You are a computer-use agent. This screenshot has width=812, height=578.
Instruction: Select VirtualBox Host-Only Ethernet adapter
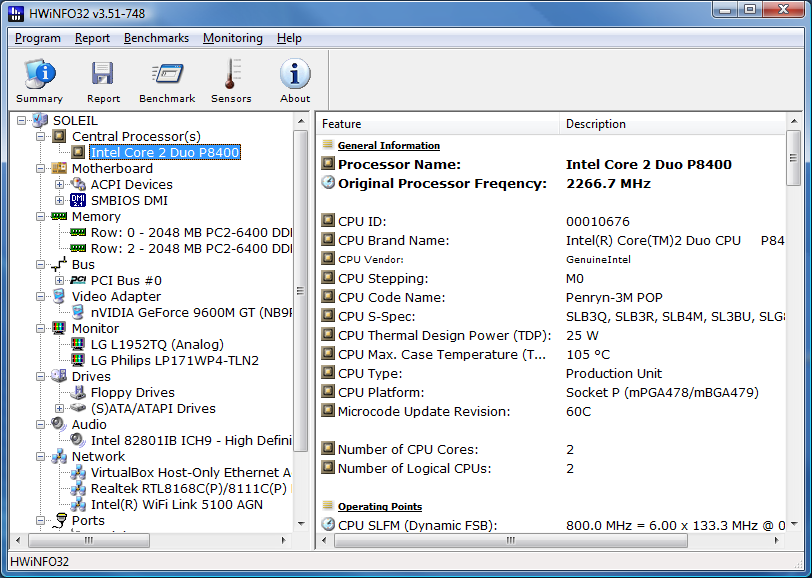point(191,472)
